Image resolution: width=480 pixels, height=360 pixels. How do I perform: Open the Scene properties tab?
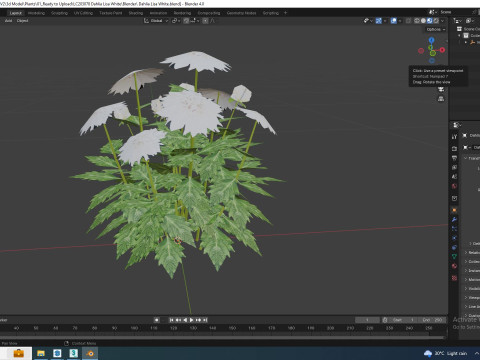(x=454, y=177)
